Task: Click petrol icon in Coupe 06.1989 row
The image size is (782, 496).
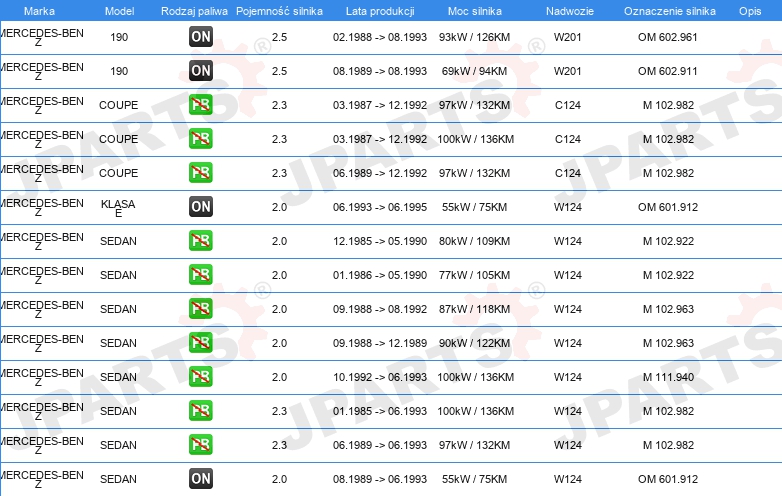Action: point(200,172)
